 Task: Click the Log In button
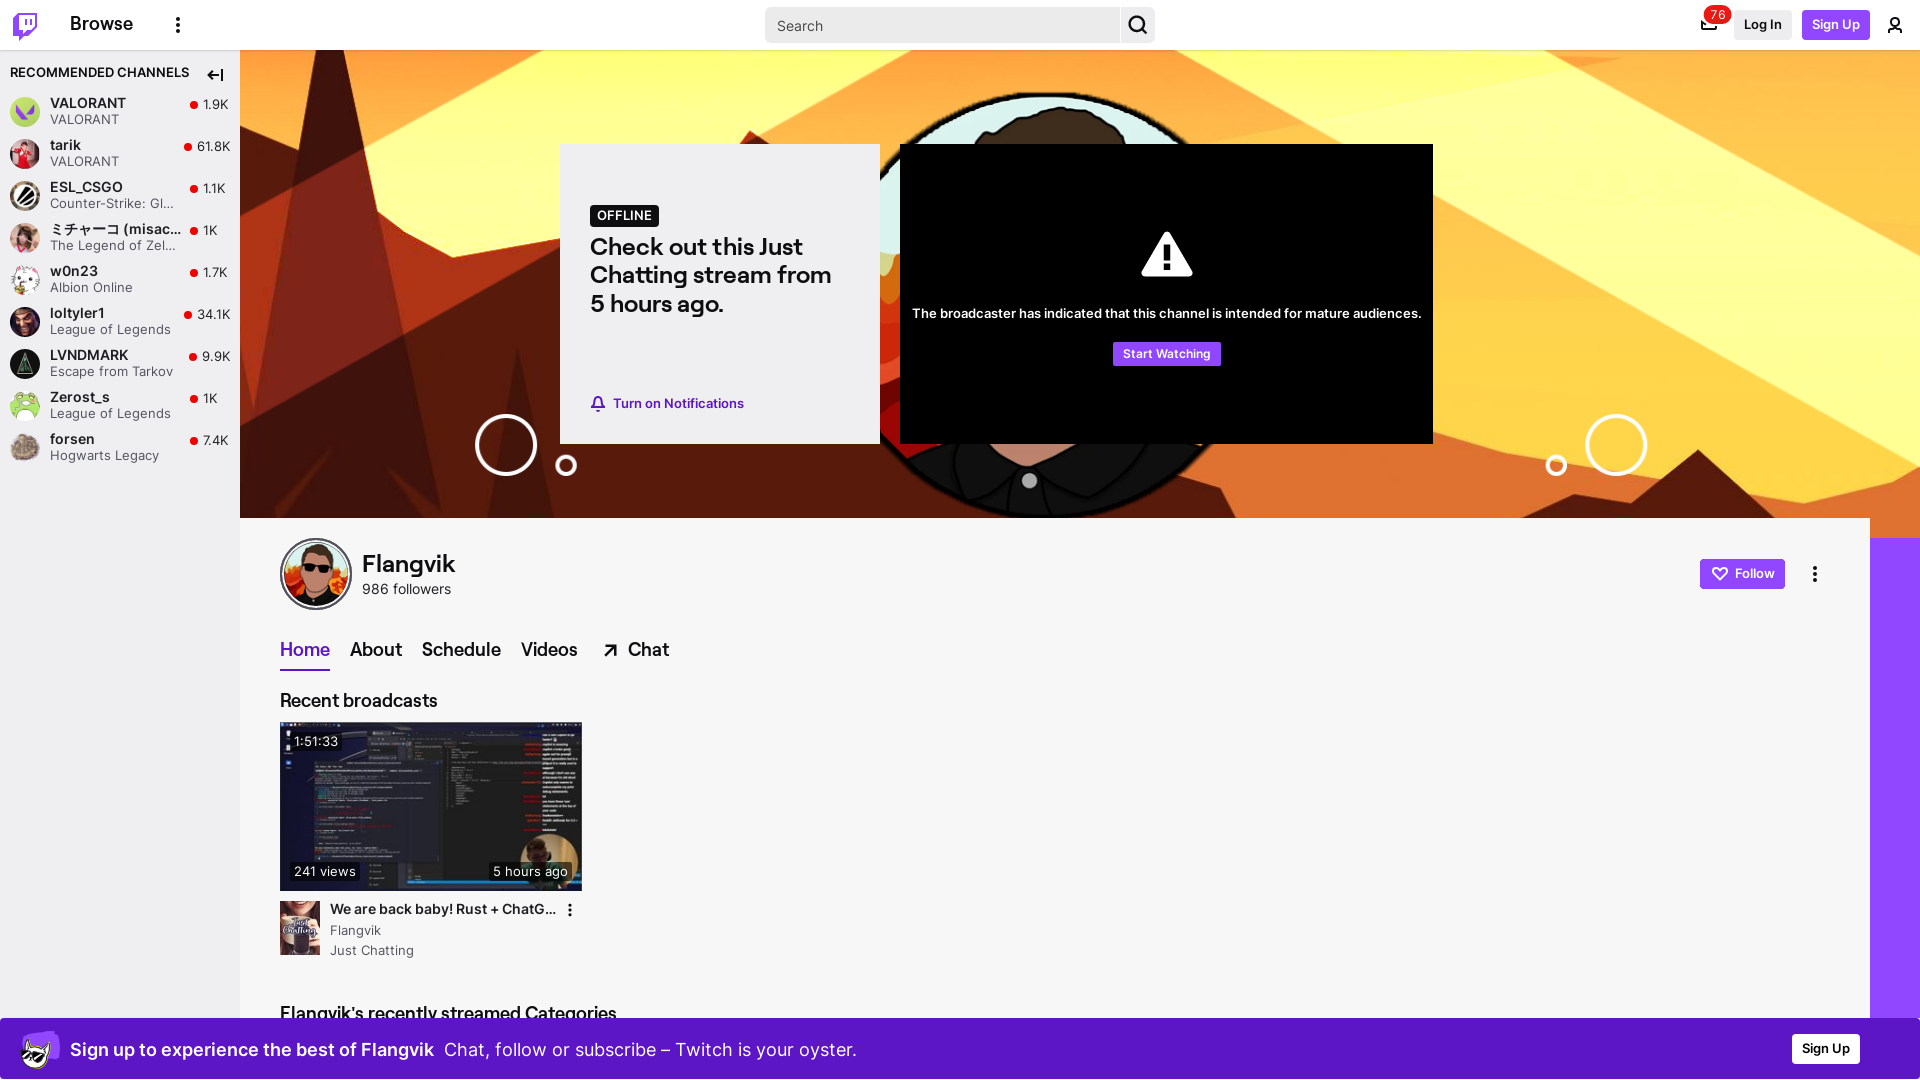pos(1762,25)
